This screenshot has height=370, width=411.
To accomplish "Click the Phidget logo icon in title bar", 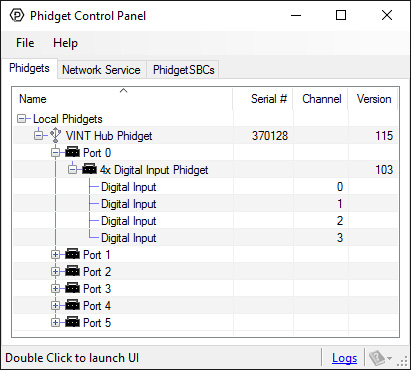I will coord(17,15).
